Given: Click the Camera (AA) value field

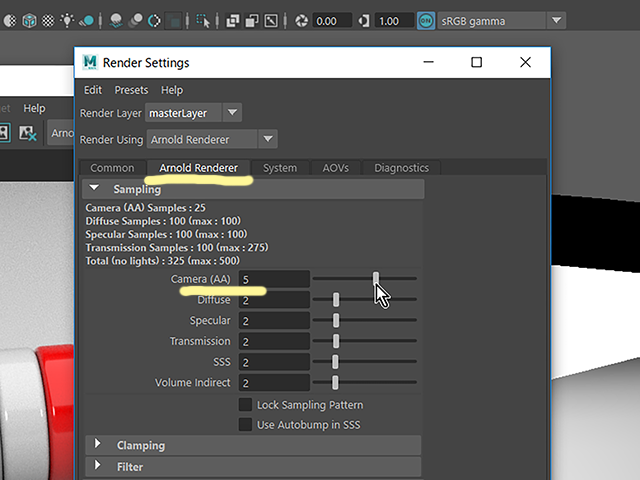Looking at the screenshot, I should (274, 279).
